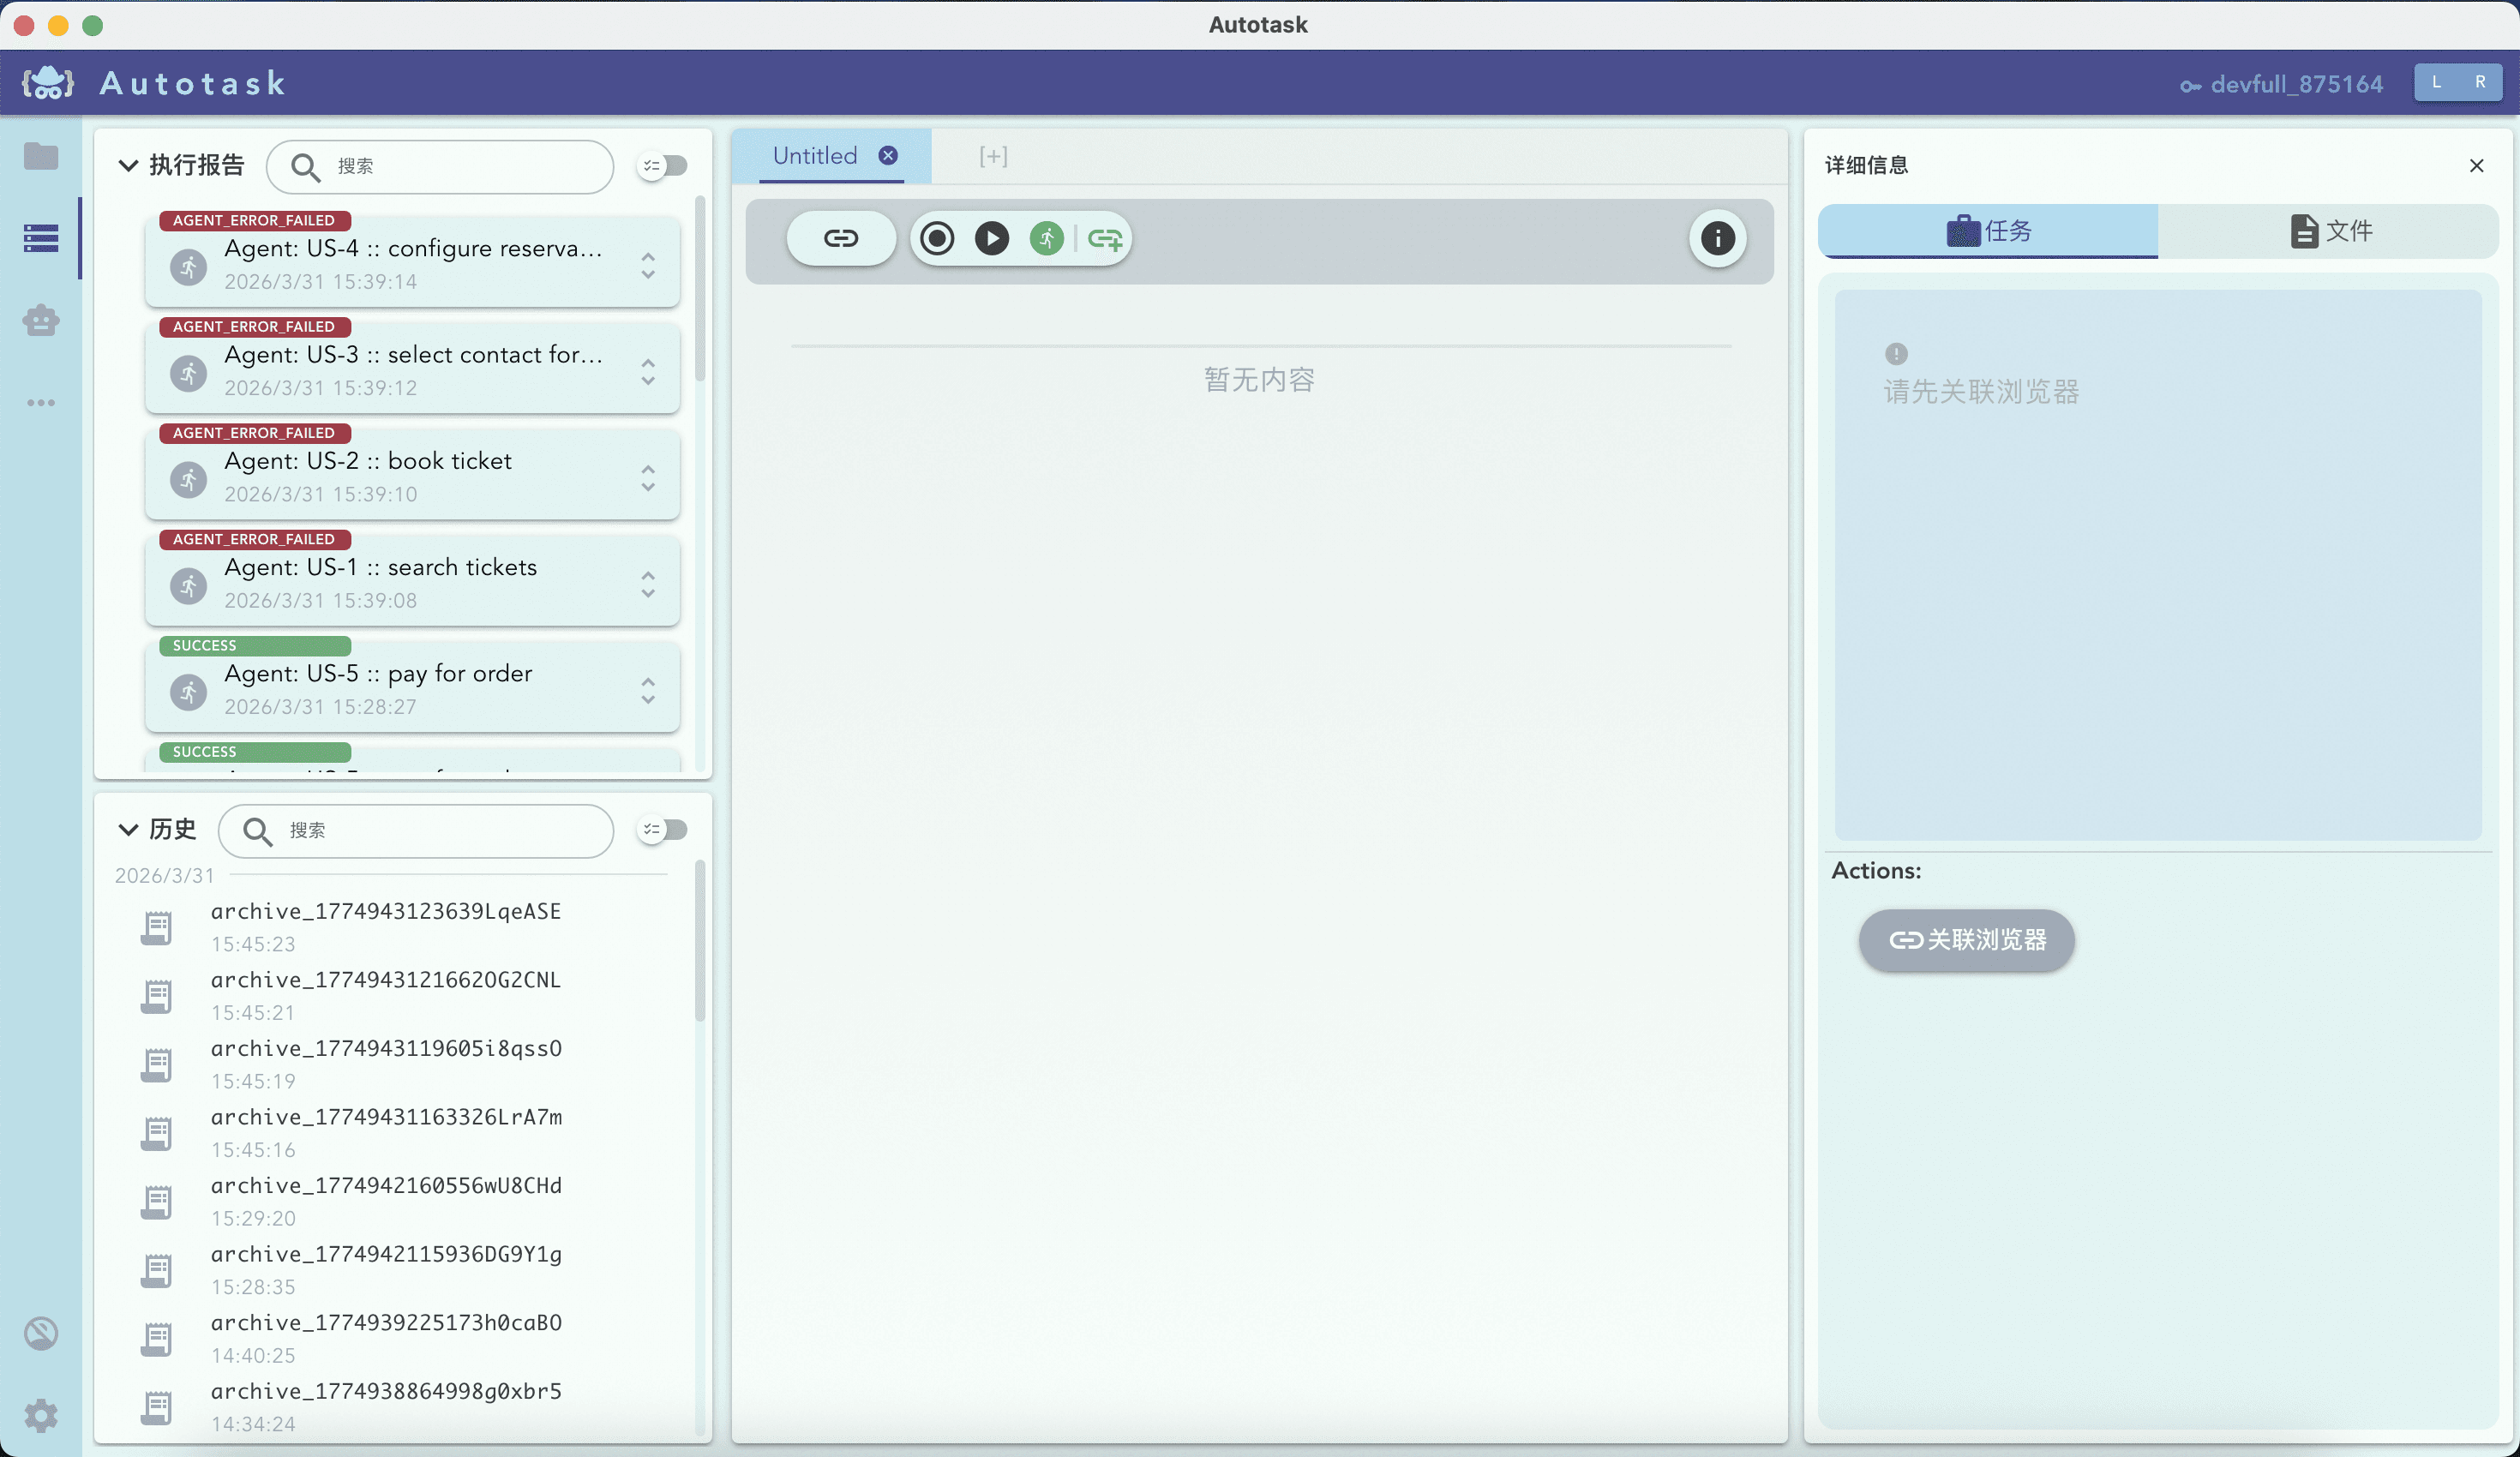Click the 关联浏览器 button
This screenshot has height=1457, width=2520.
point(1966,940)
